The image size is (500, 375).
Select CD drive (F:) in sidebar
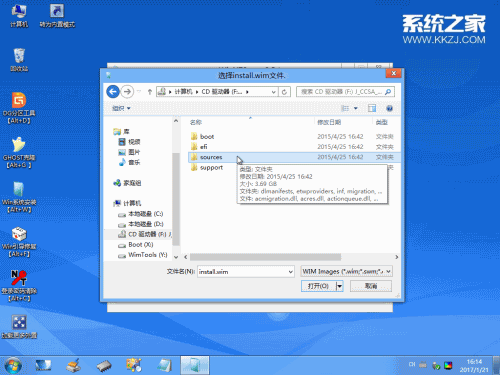pos(145,234)
